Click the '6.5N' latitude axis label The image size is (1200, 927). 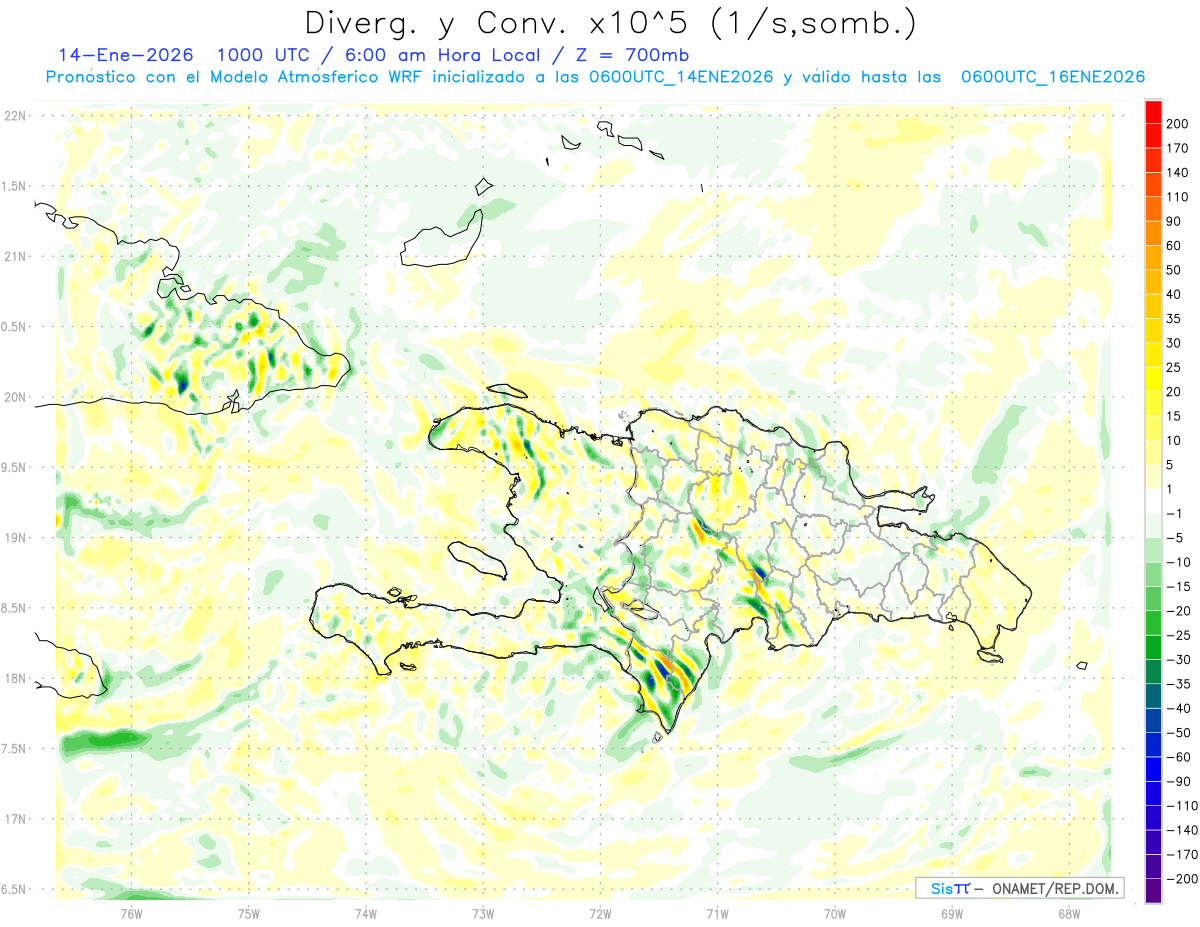[14, 889]
